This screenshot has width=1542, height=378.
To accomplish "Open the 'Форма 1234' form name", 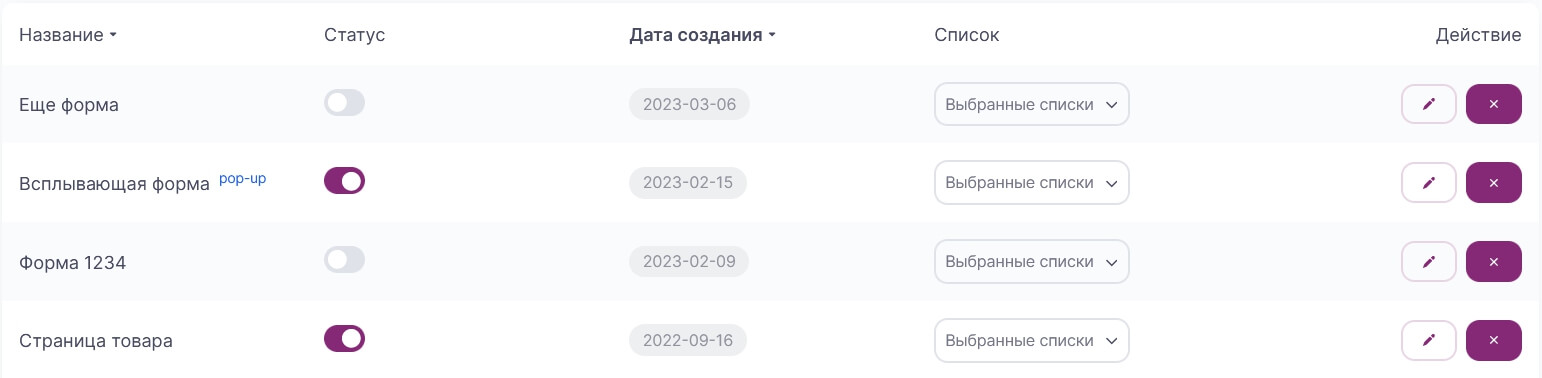I will 72,262.
